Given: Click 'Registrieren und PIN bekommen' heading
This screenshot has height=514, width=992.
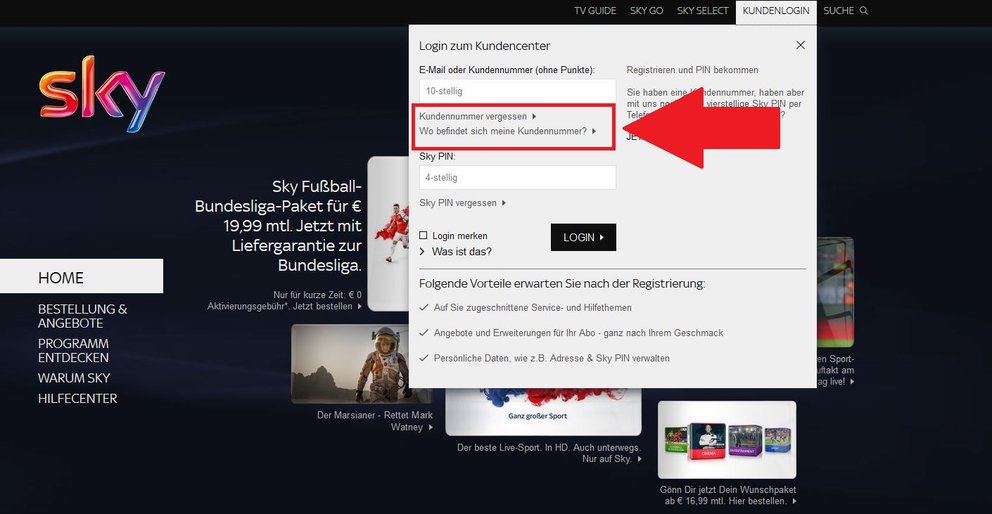Looking at the screenshot, I should (692, 70).
